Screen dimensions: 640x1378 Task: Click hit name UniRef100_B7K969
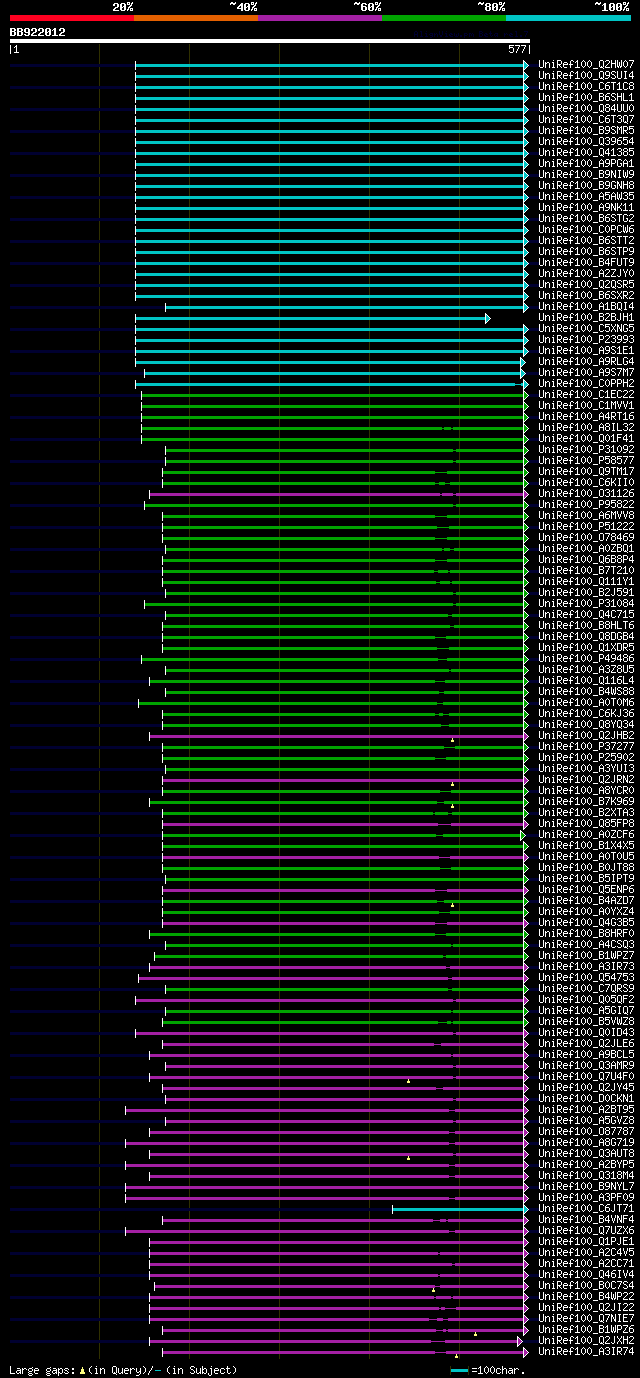click(586, 801)
